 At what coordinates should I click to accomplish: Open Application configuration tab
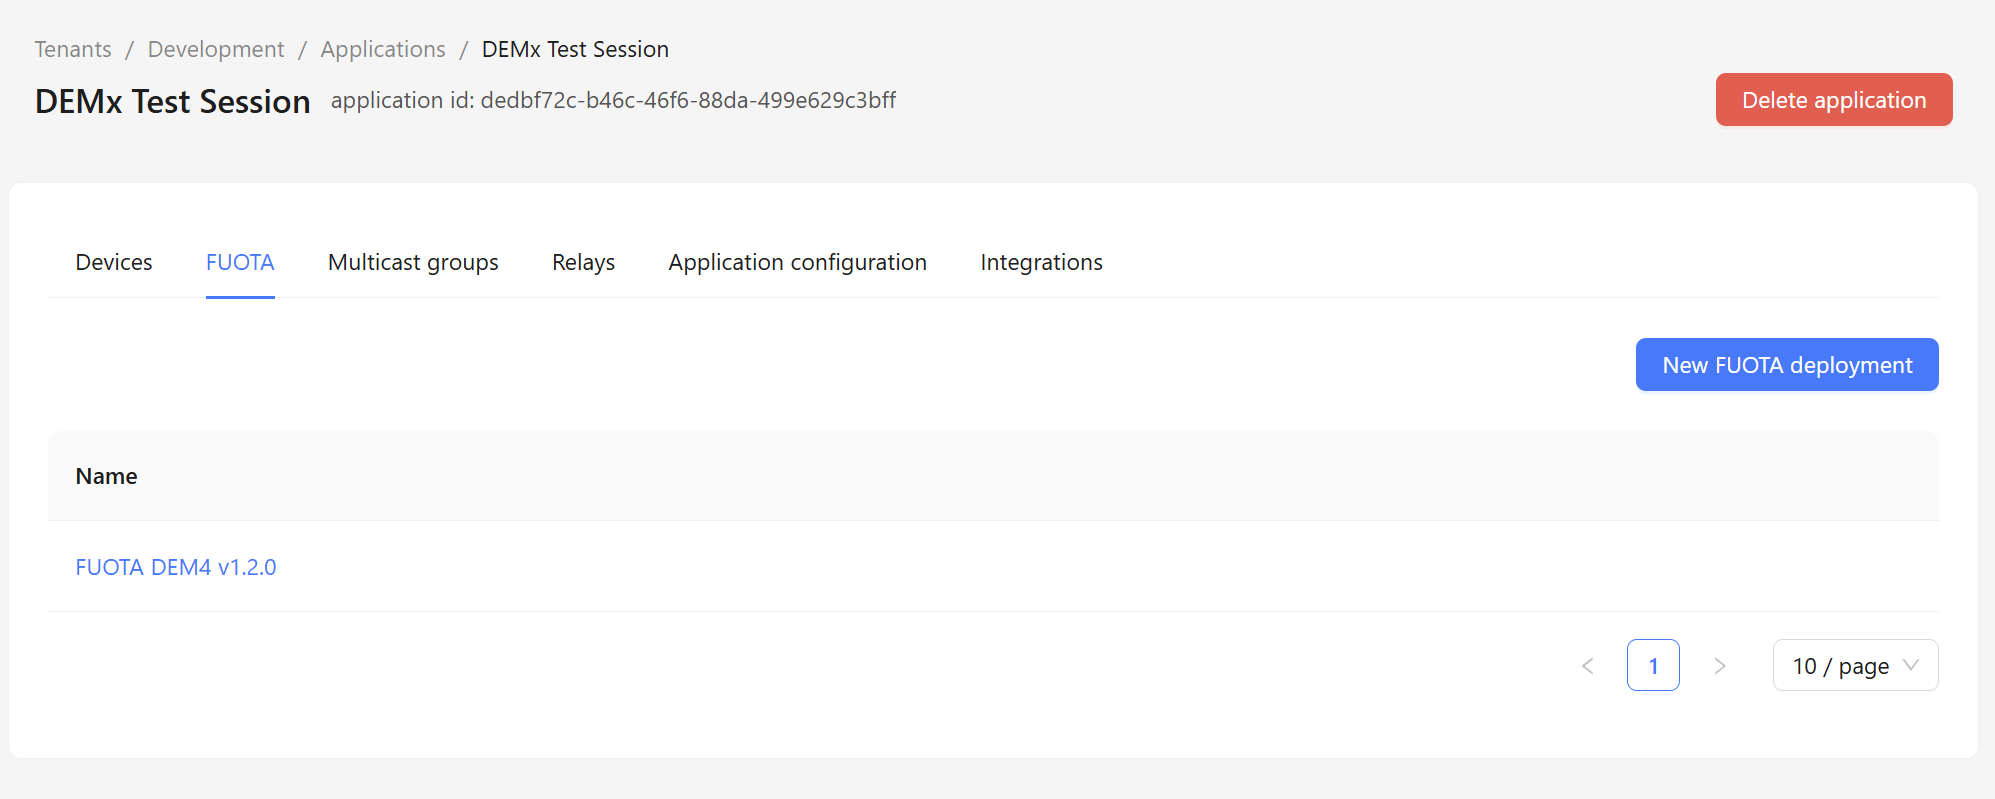[x=798, y=262]
